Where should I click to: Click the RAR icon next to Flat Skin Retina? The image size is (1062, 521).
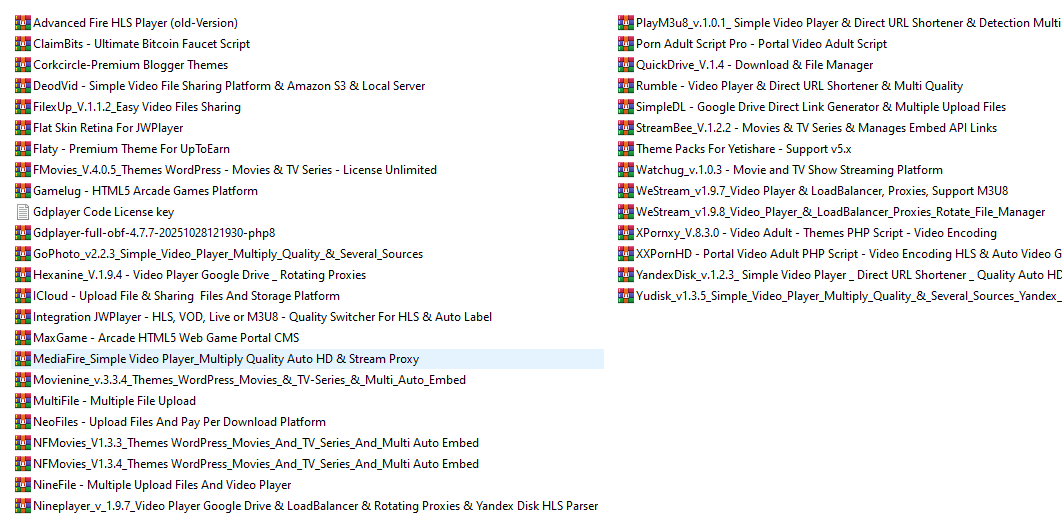[23, 128]
